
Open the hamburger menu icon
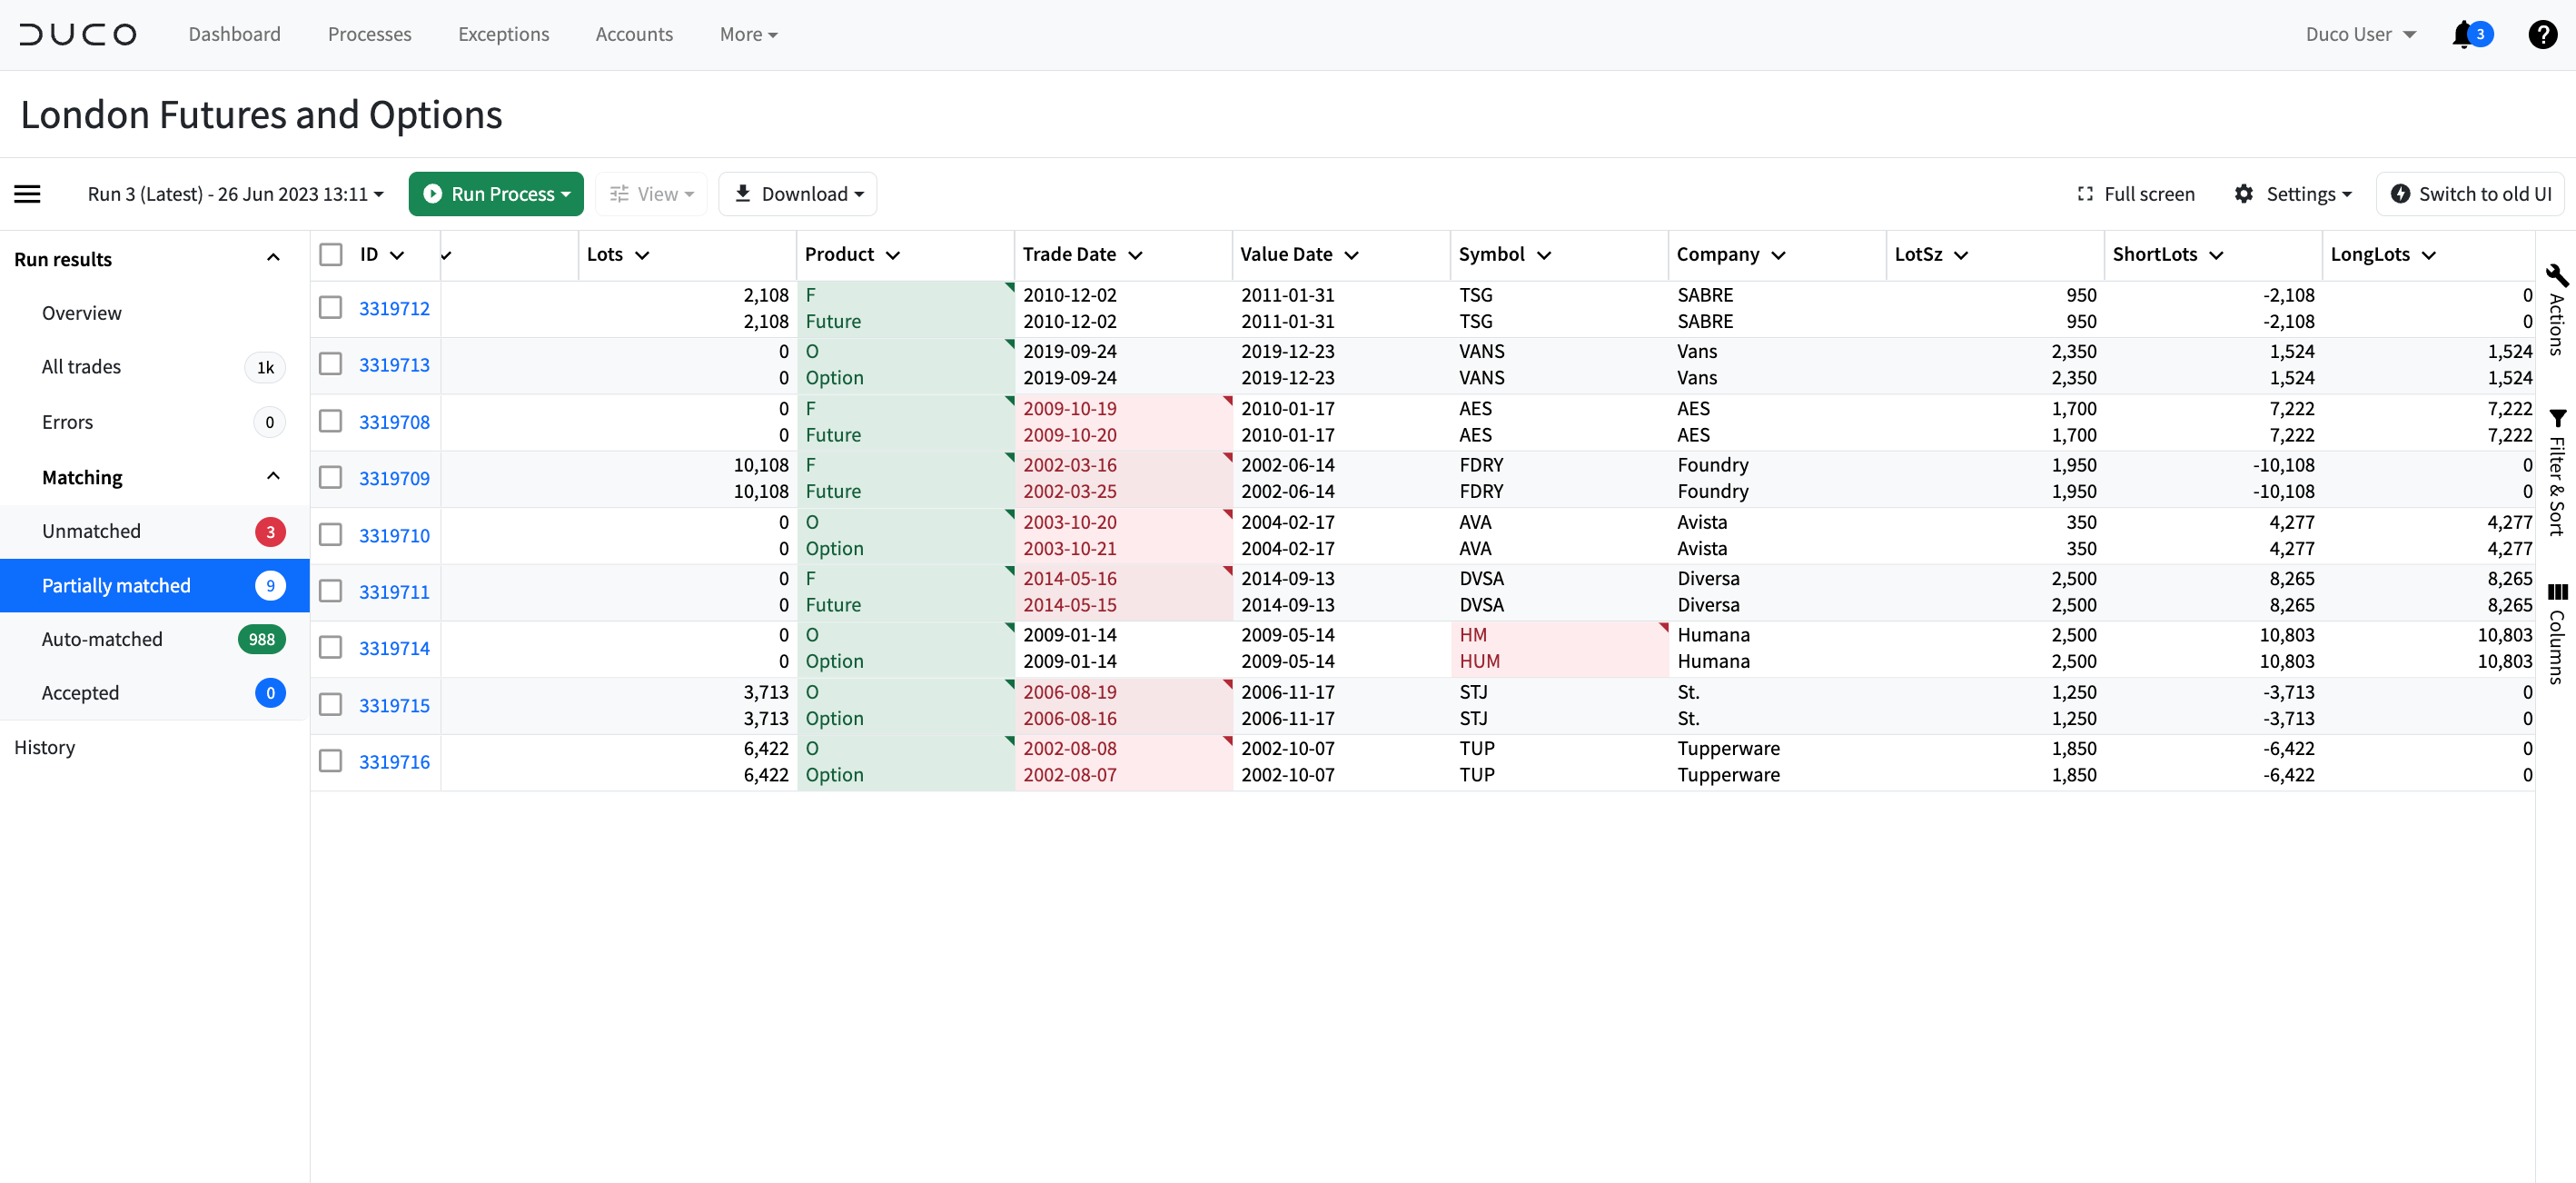coord(28,194)
